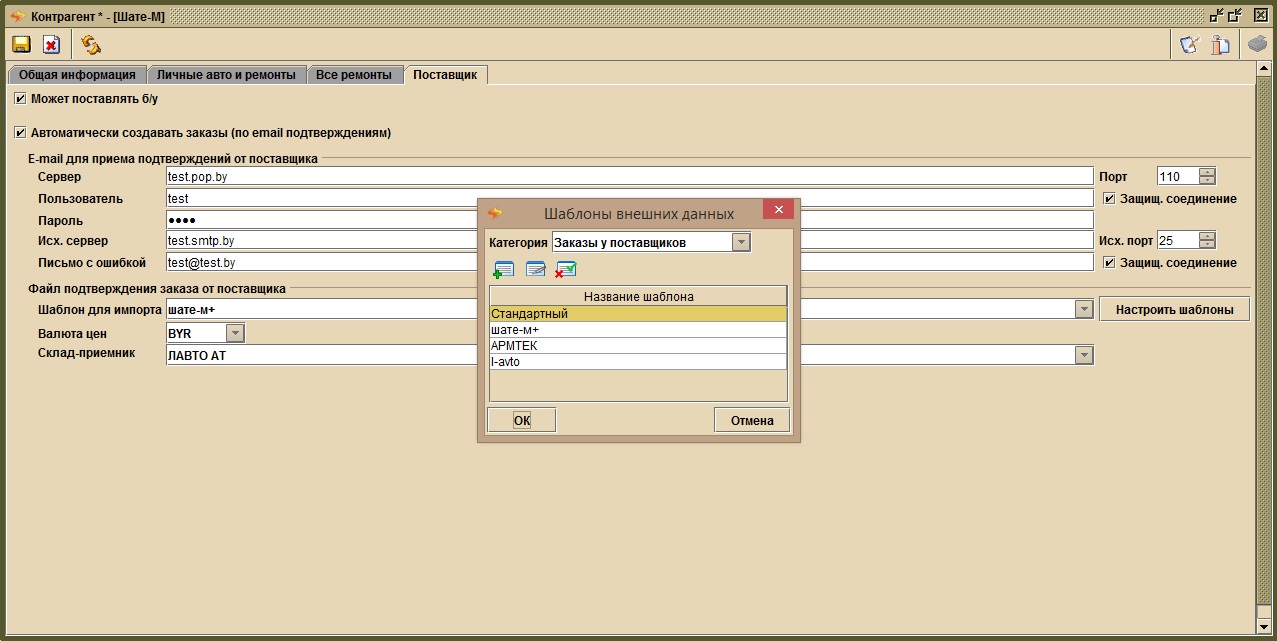Click the scroll-down arrow of the vertical scrollbar
The height and width of the screenshot is (641, 1277).
pos(1263,626)
